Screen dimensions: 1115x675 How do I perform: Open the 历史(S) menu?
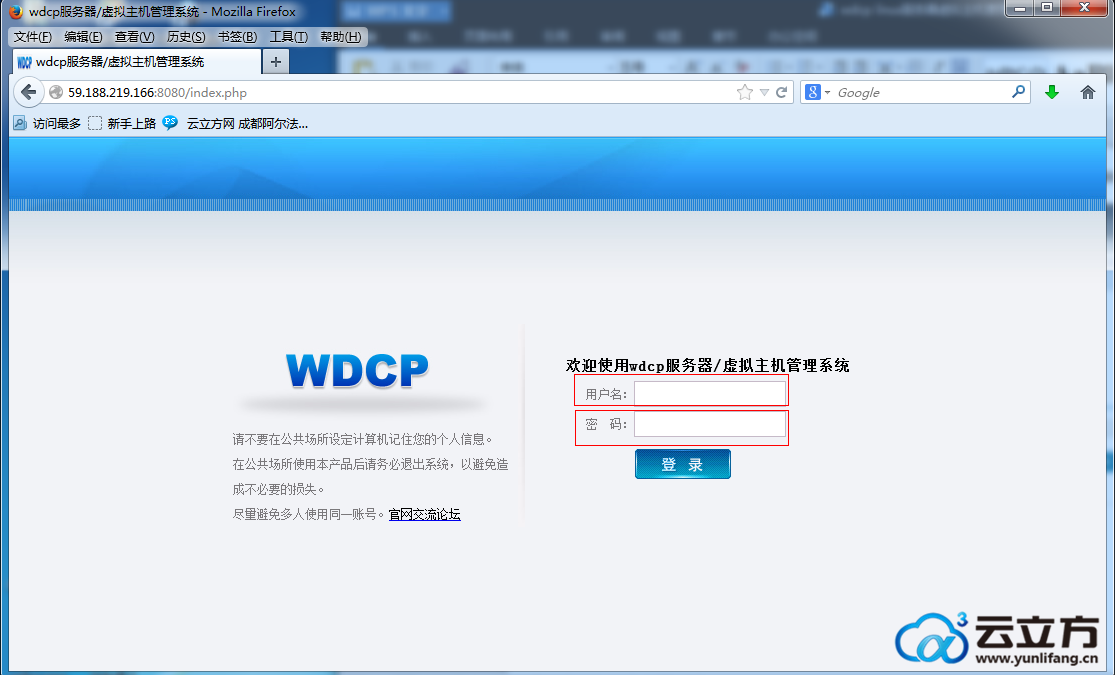click(x=186, y=37)
